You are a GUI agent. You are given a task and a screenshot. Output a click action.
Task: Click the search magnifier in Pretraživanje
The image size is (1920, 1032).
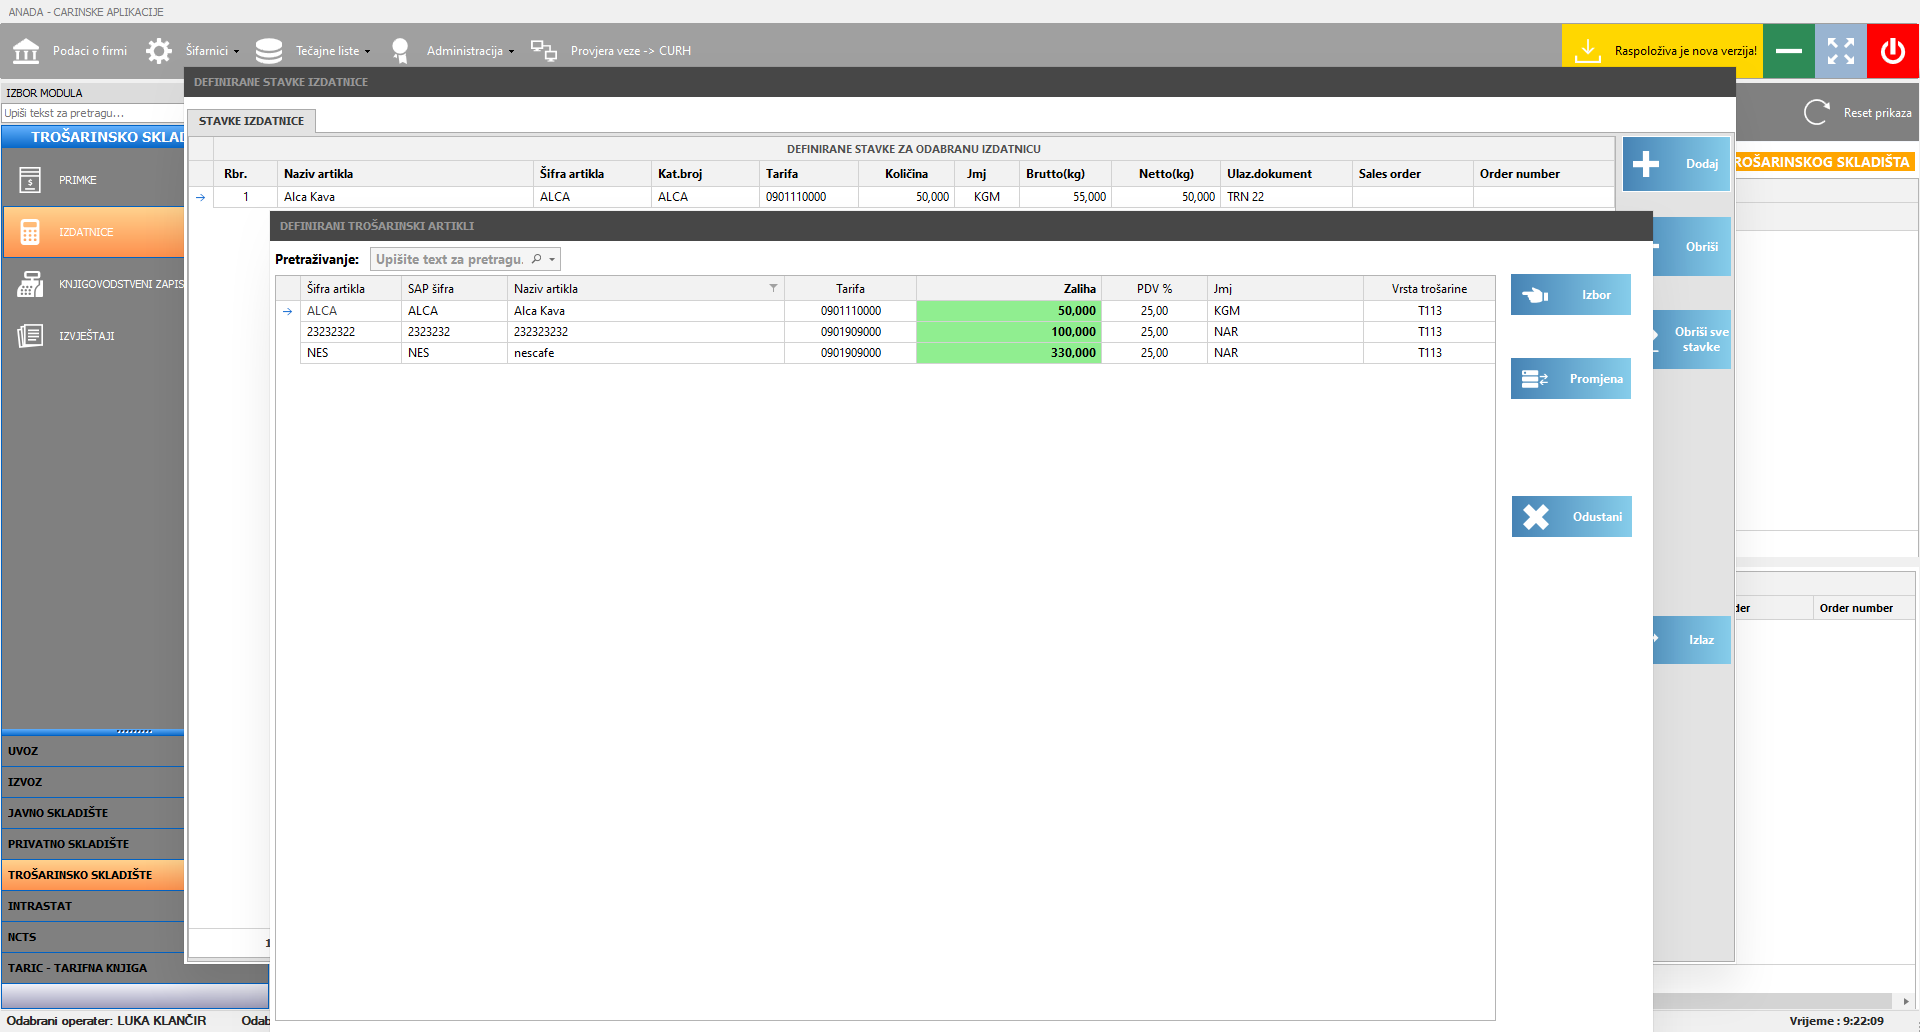click(537, 259)
